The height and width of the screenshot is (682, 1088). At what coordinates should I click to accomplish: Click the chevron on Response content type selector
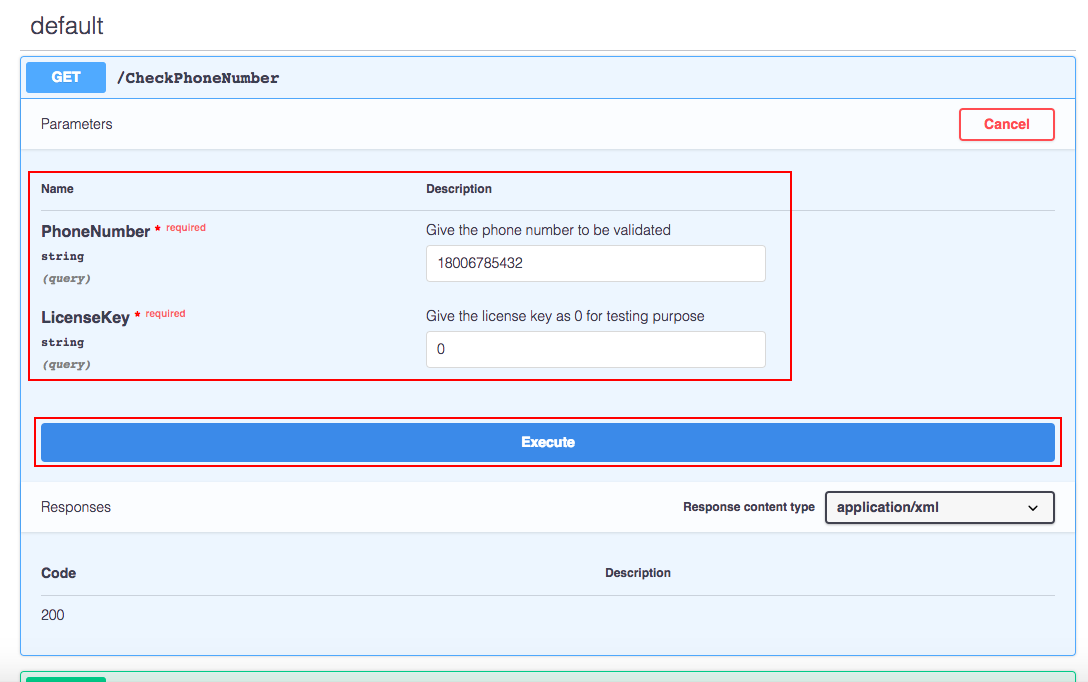coord(1035,507)
